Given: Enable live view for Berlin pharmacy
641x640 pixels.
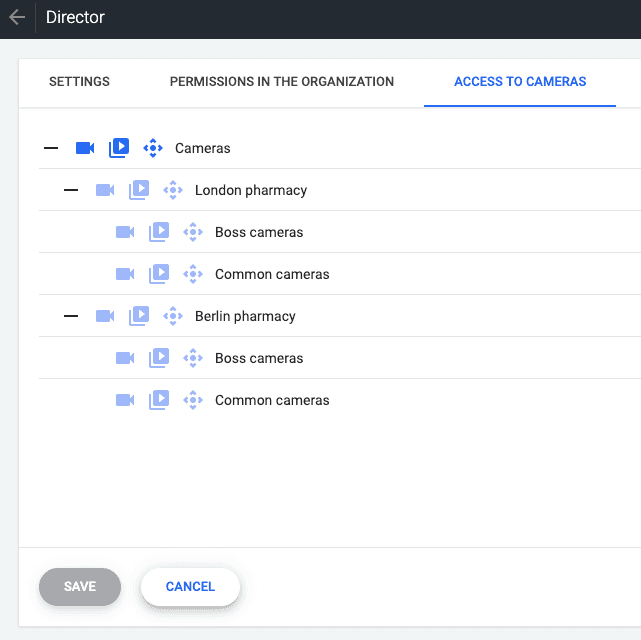Looking at the screenshot, I should click(x=105, y=316).
